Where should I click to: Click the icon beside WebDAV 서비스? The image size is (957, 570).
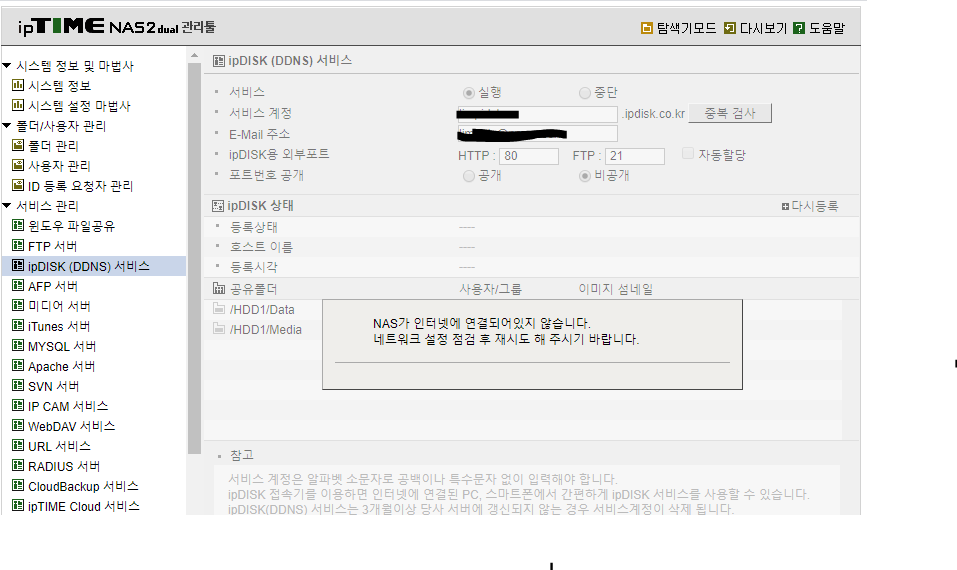point(18,425)
